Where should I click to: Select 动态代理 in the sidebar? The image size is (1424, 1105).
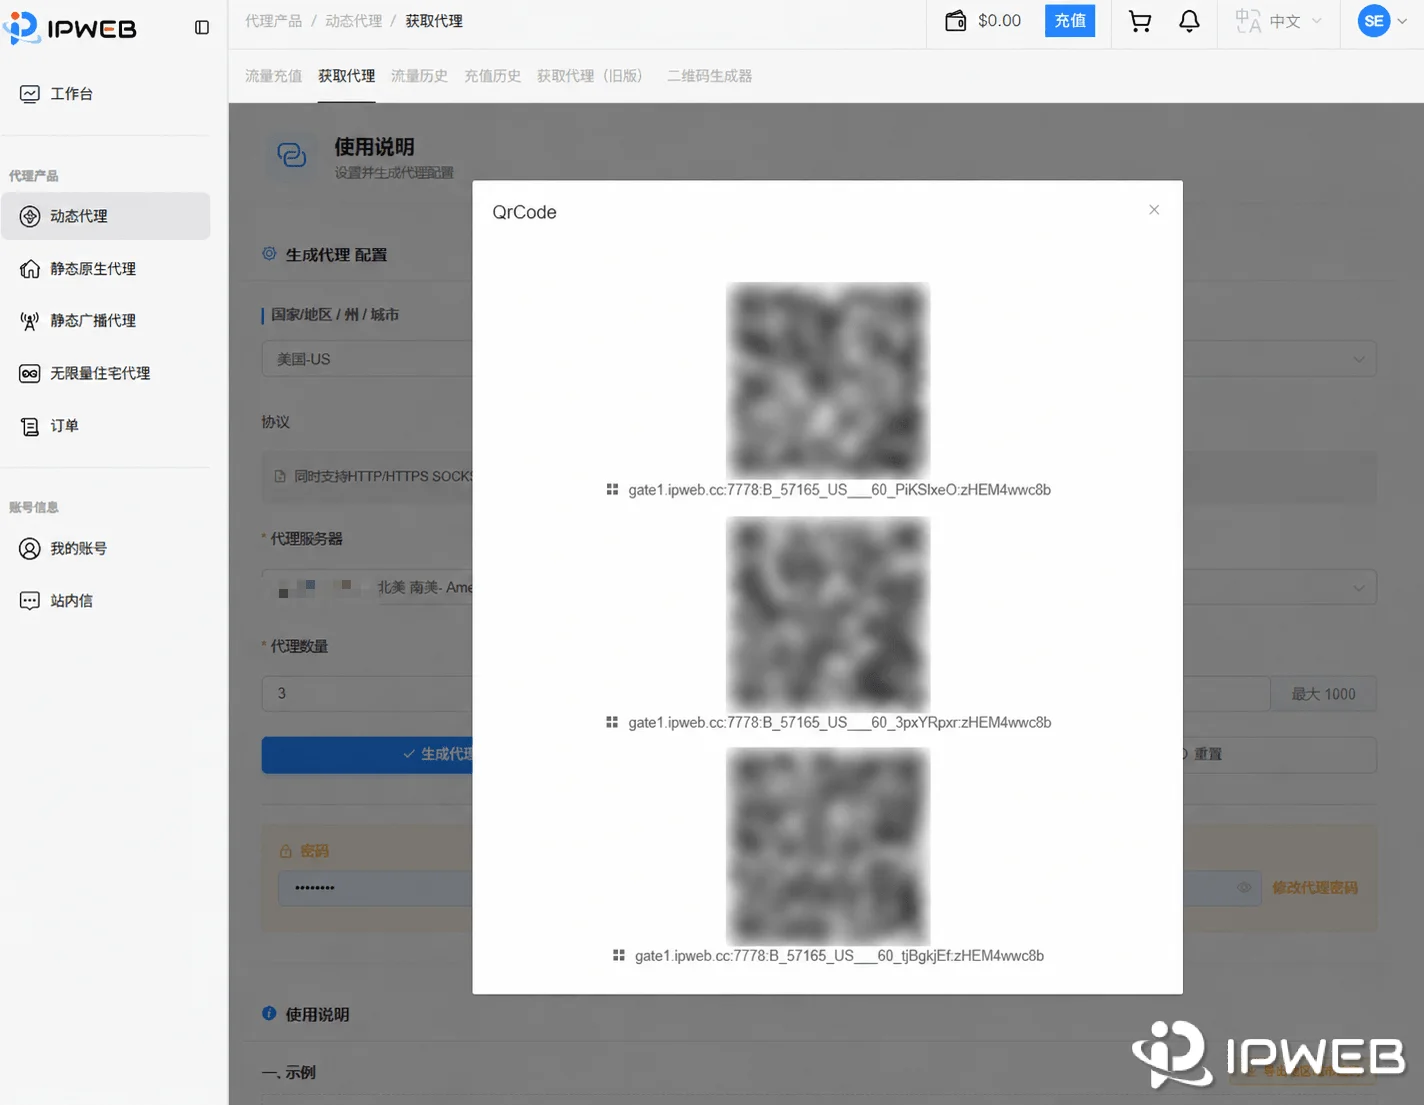[x=105, y=216]
